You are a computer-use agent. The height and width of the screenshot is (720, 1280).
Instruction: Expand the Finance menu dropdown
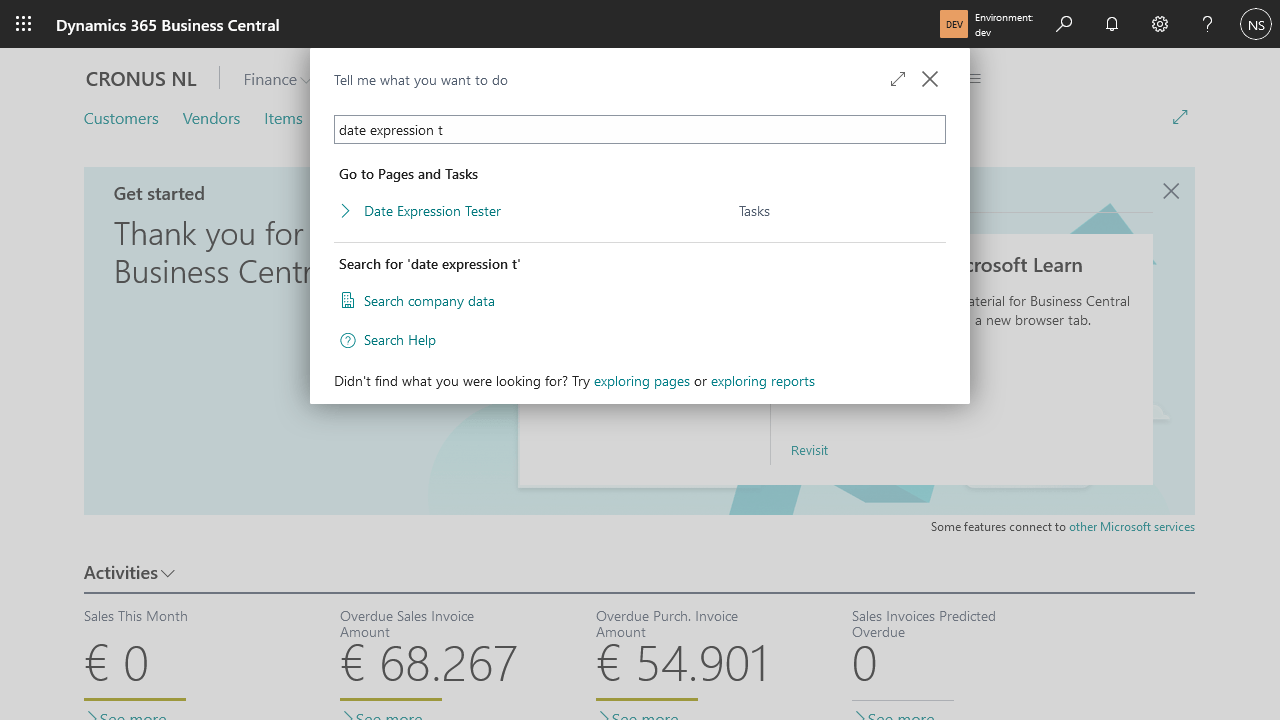[278, 79]
